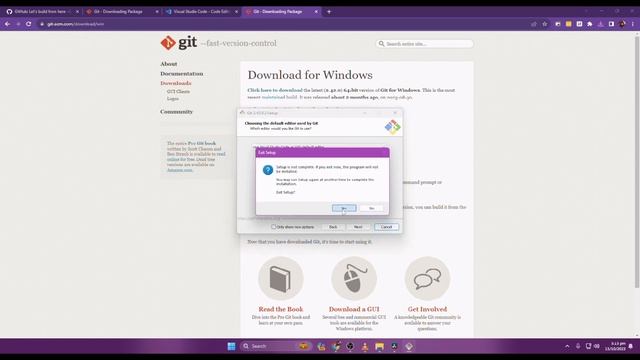The width and height of the screenshot is (640, 360).
Task: Click the address bar URL
Action: click(76, 24)
